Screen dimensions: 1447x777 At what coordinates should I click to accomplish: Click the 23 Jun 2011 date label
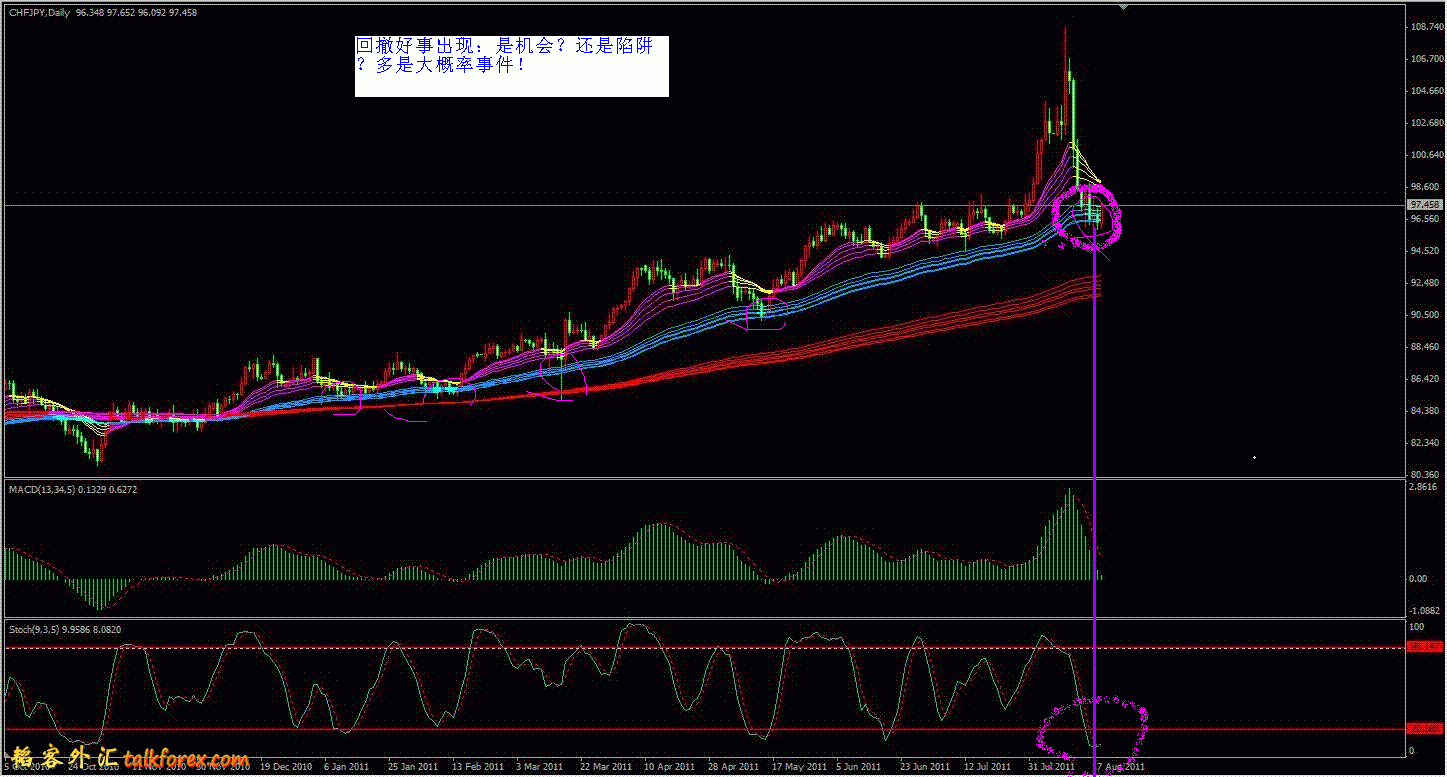[x=925, y=767]
